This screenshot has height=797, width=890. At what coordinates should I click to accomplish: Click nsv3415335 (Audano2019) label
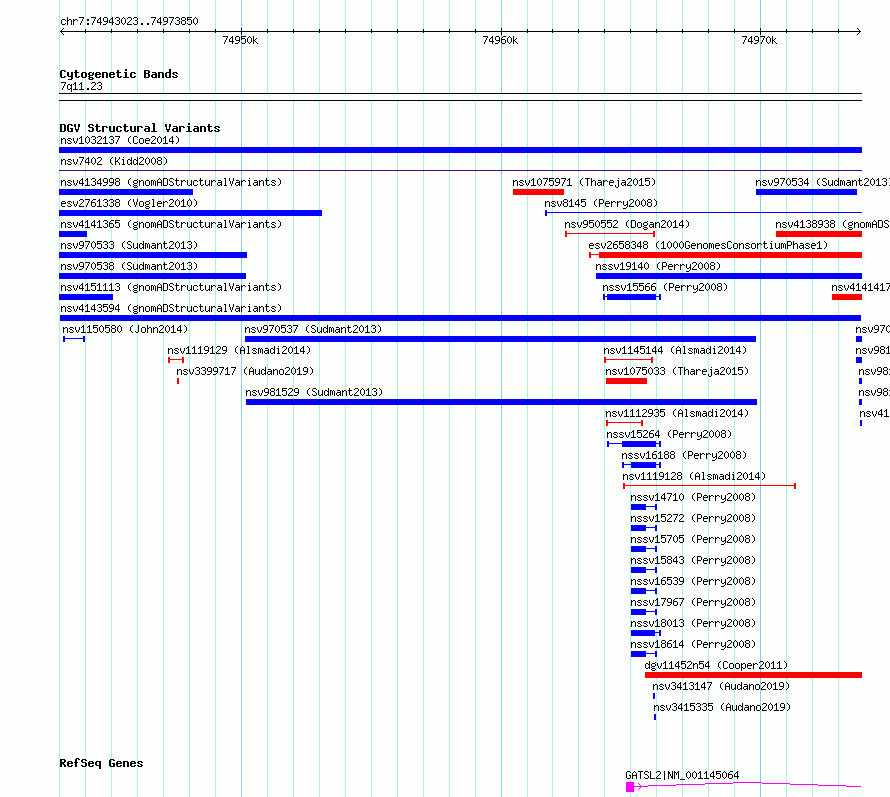722,707
